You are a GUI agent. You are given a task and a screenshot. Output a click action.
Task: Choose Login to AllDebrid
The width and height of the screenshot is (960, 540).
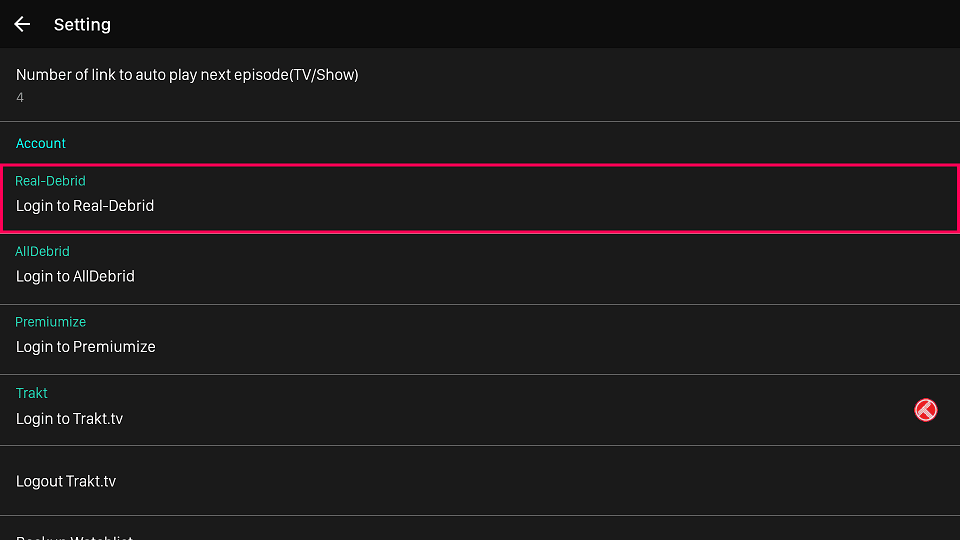[x=75, y=276]
